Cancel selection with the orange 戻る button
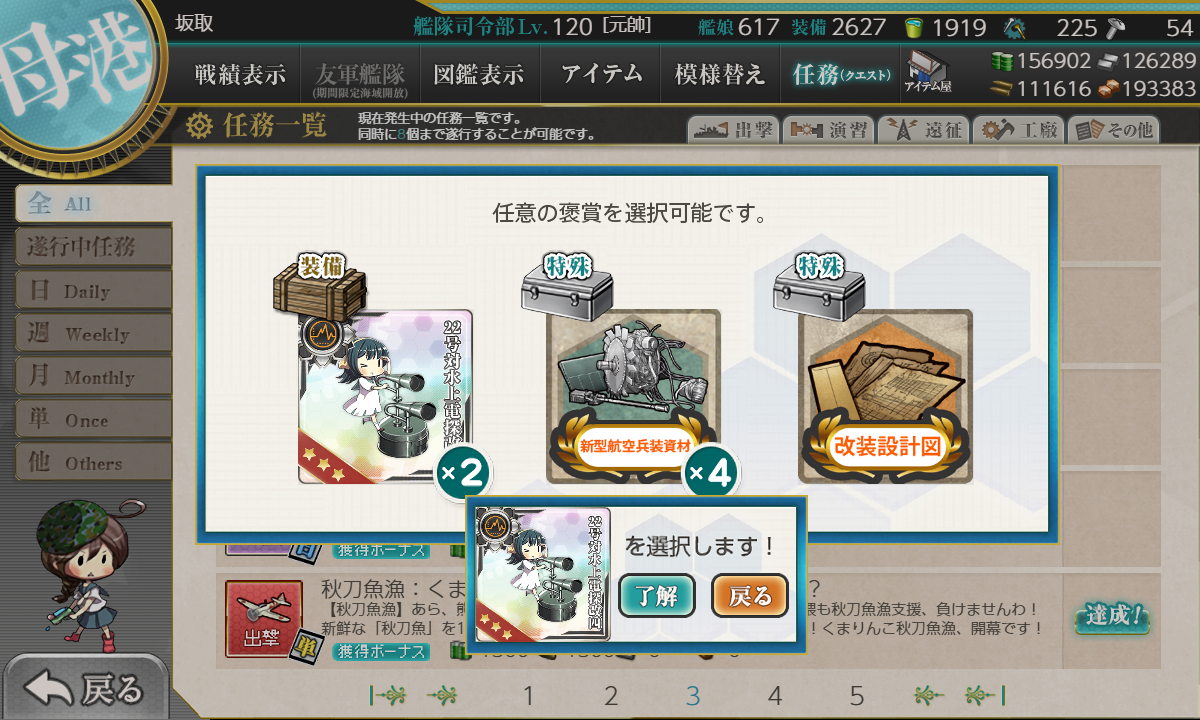The width and height of the screenshot is (1200, 720). (x=750, y=596)
